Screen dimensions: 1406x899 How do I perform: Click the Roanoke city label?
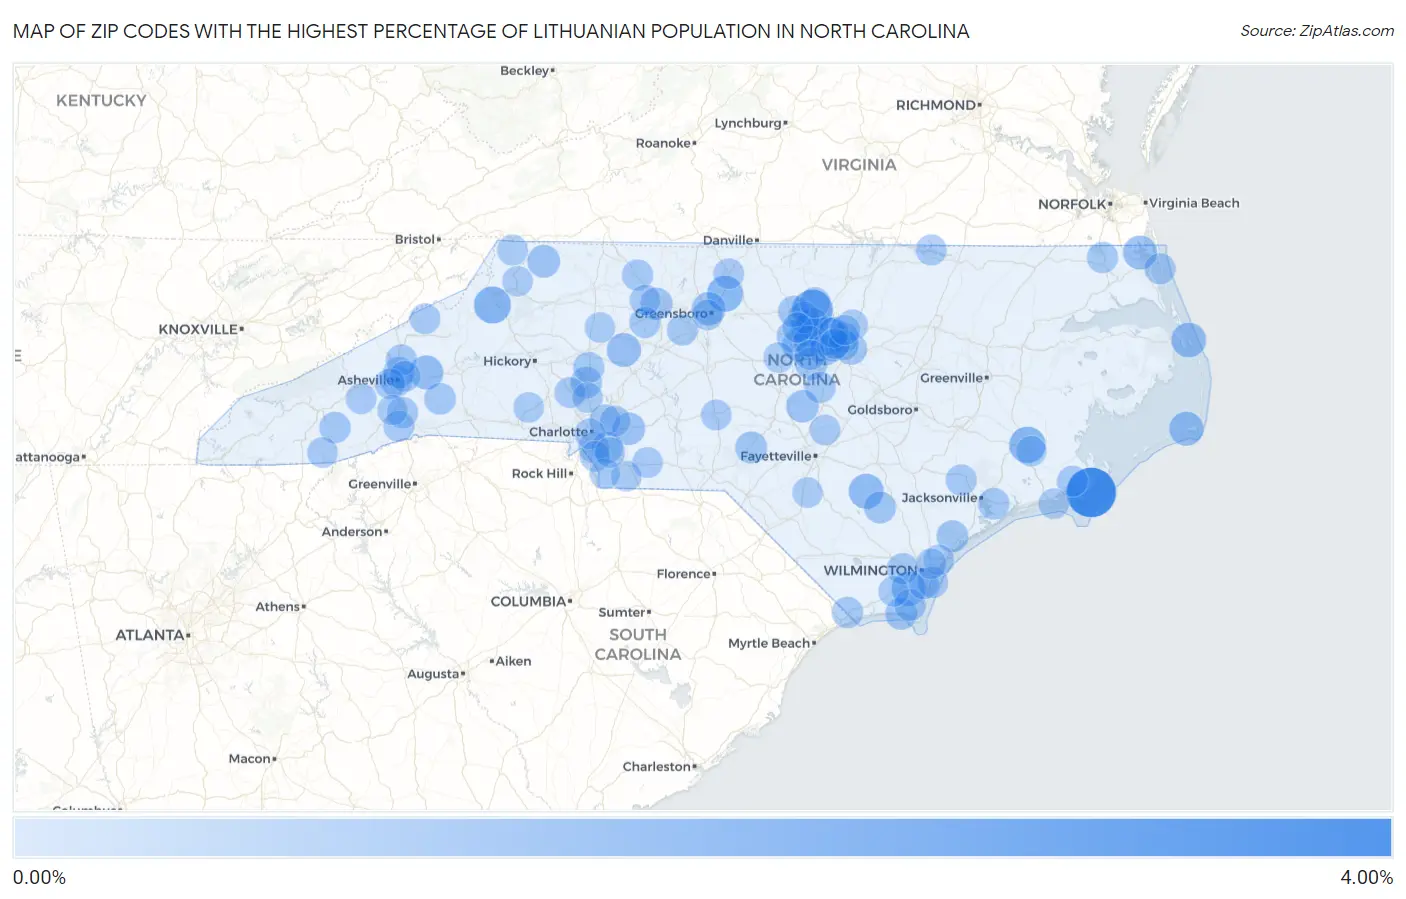[x=664, y=143]
